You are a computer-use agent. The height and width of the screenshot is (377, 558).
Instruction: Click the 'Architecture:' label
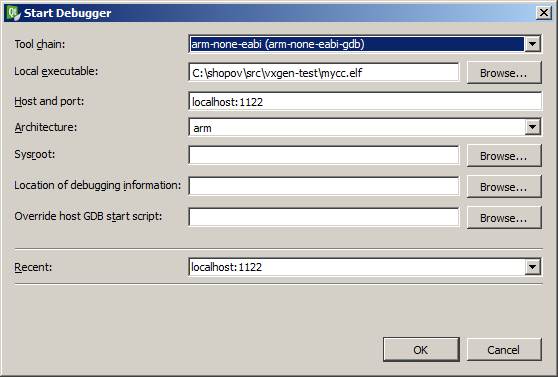coord(46,127)
